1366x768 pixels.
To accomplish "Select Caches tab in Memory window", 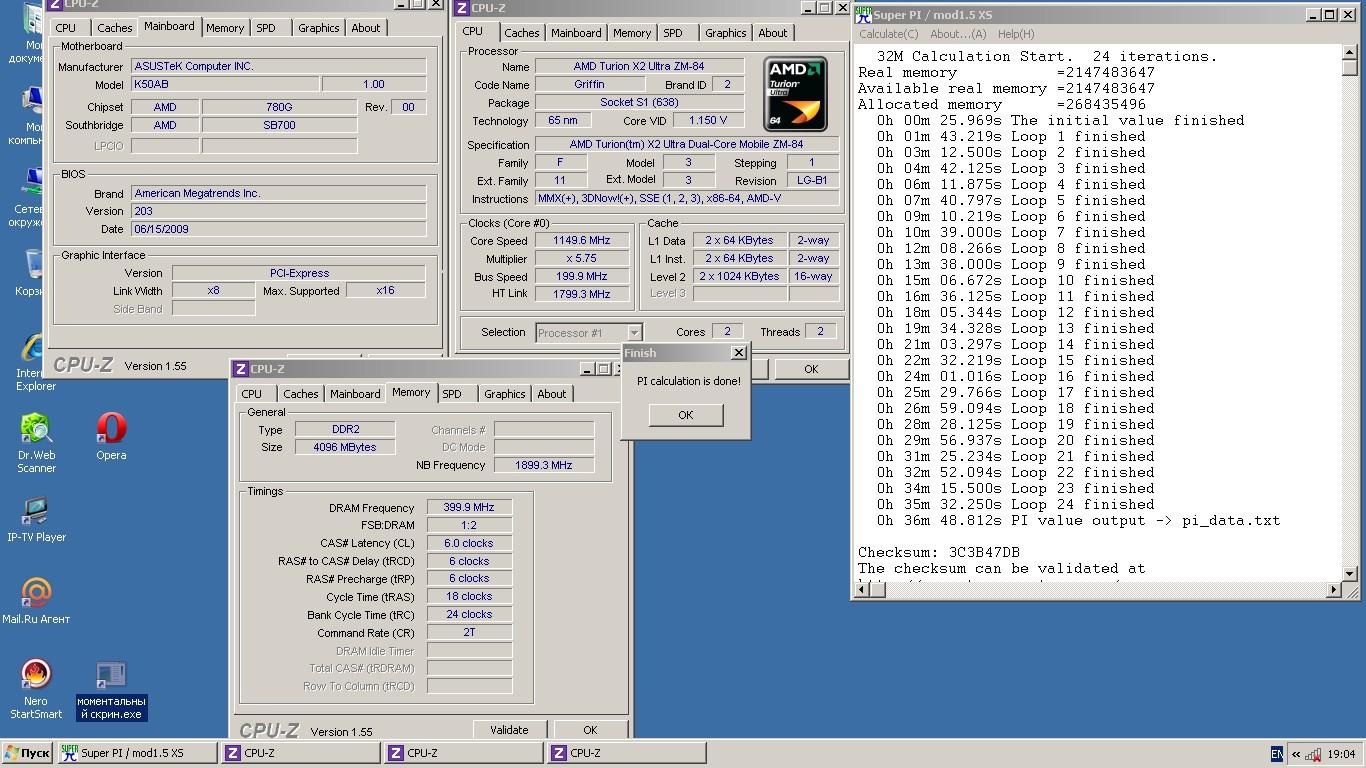I will coord(301,394).
